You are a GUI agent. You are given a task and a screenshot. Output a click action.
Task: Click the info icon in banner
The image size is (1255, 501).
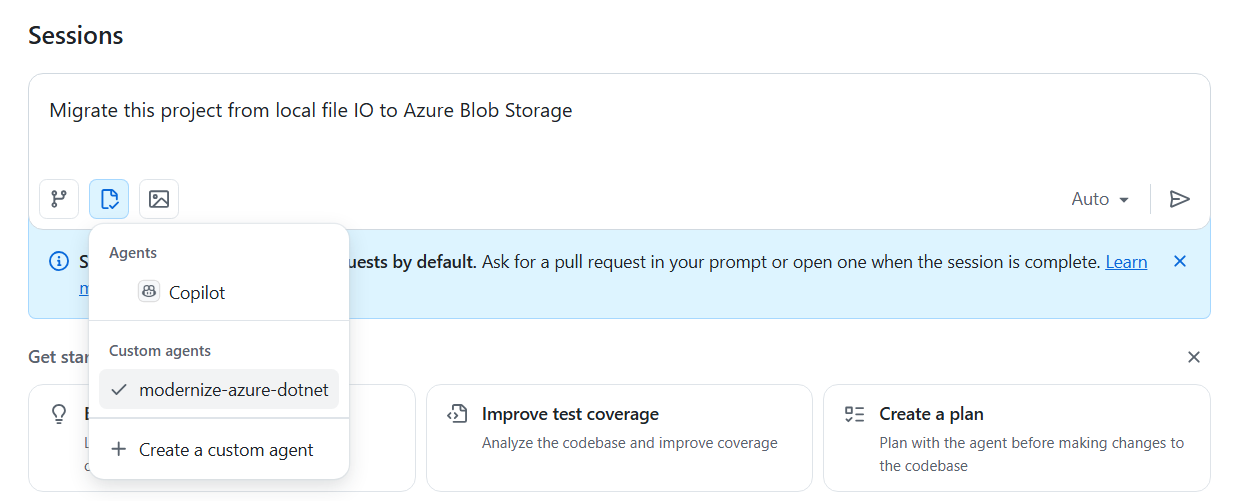[x=59, y=262]
